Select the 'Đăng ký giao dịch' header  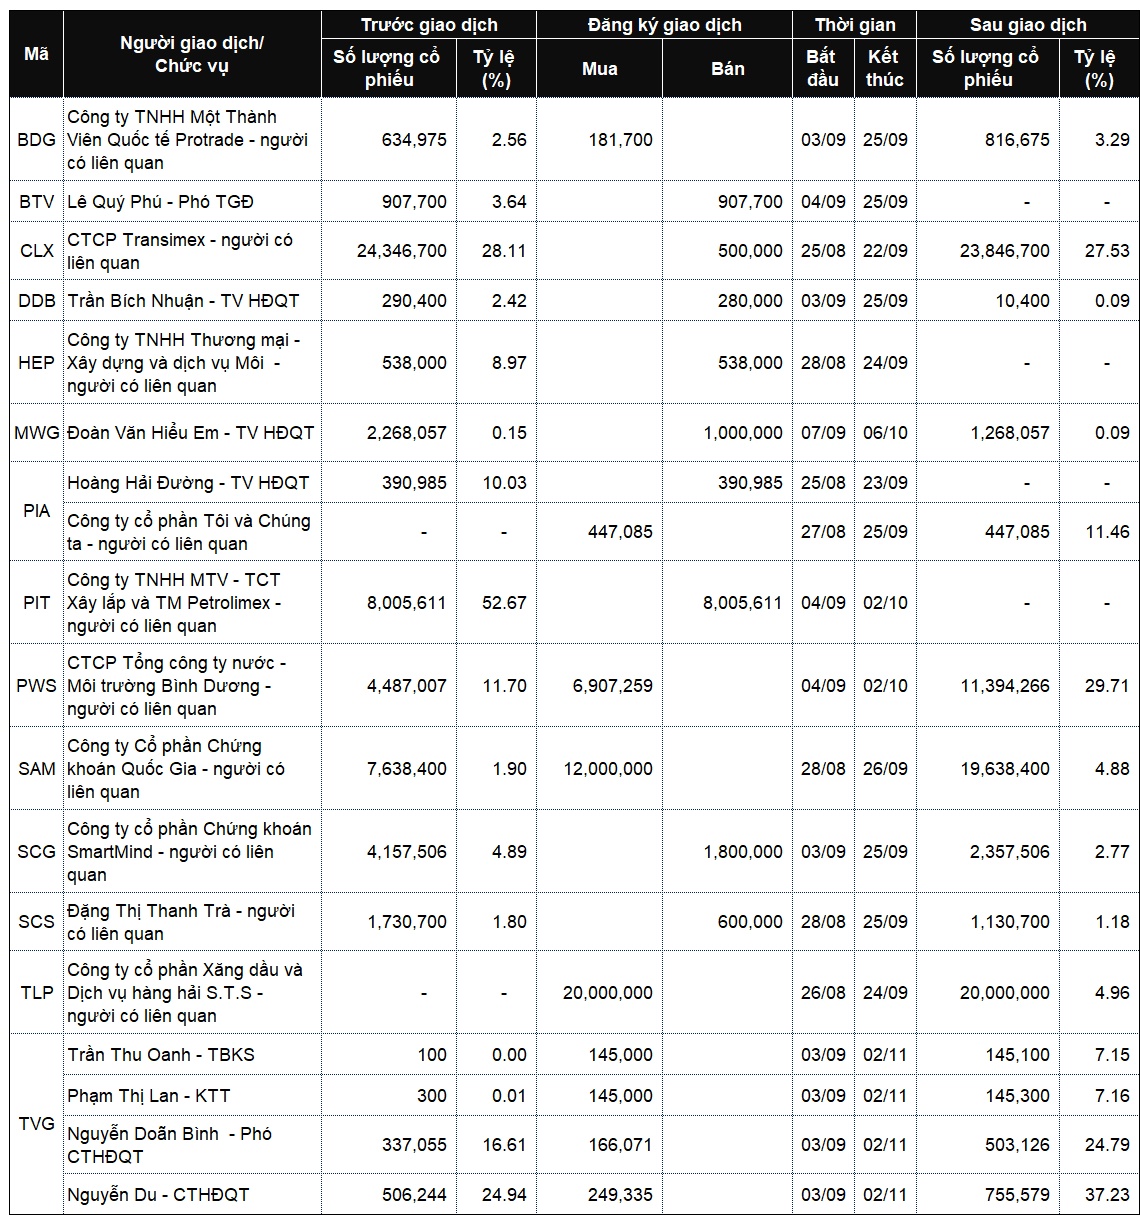pyautogui.click(x=664, y=25)
